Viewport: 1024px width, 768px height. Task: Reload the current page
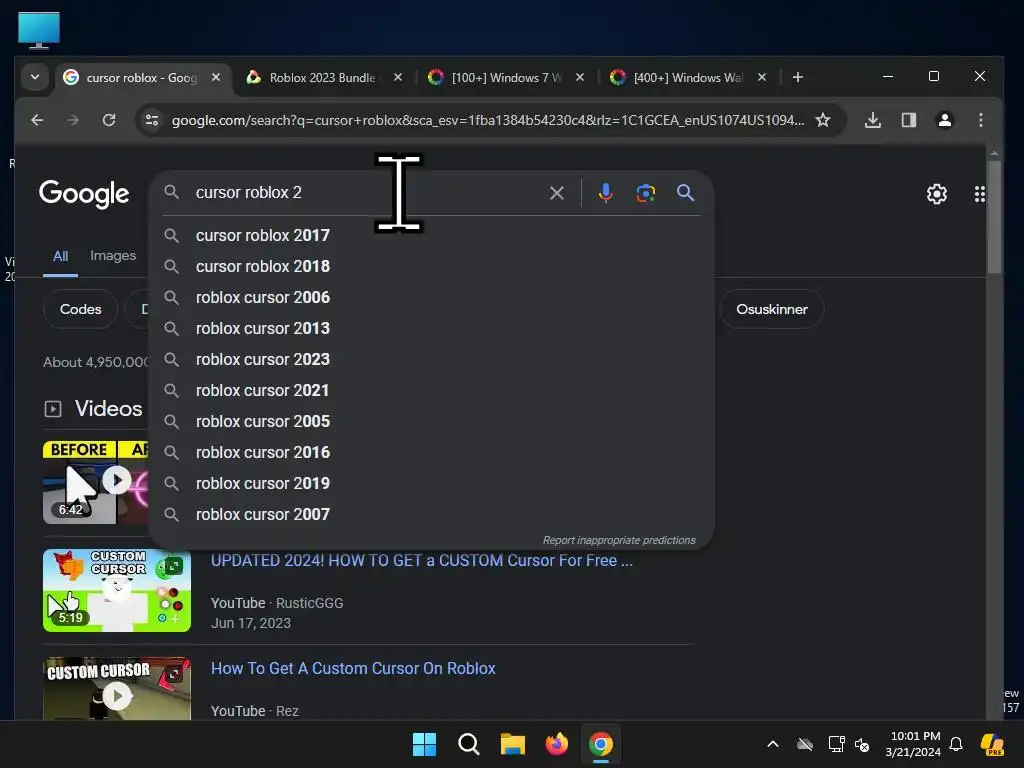(109, 120)
